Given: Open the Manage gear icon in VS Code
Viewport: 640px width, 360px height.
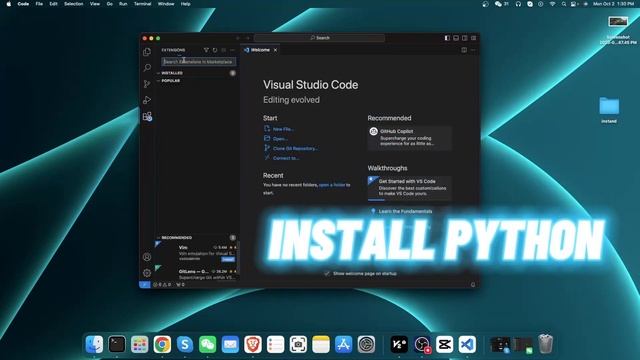Looking at the screenshot, I should pyautogui.click(x=147, y=273).
